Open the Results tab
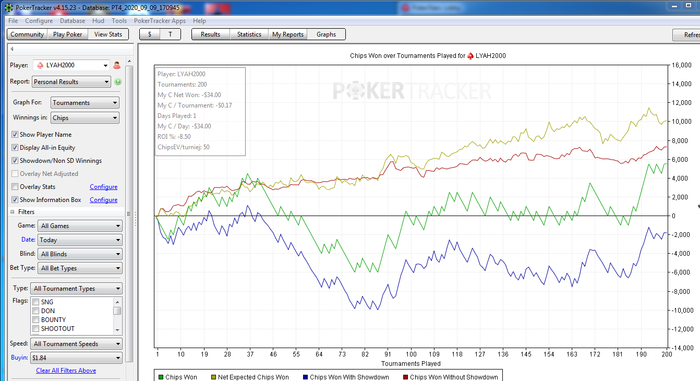The width and height of the screenshot is (700, 381). (x=210, y=34)
